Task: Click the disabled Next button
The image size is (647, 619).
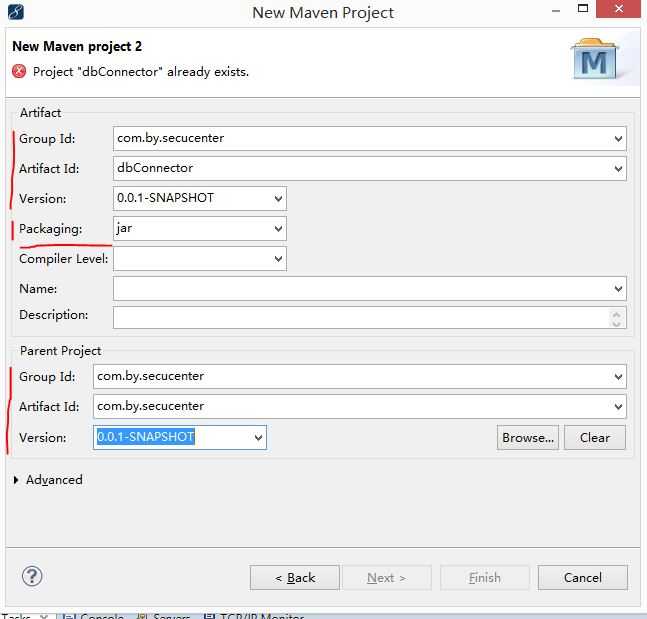Action: click(387, 578)
